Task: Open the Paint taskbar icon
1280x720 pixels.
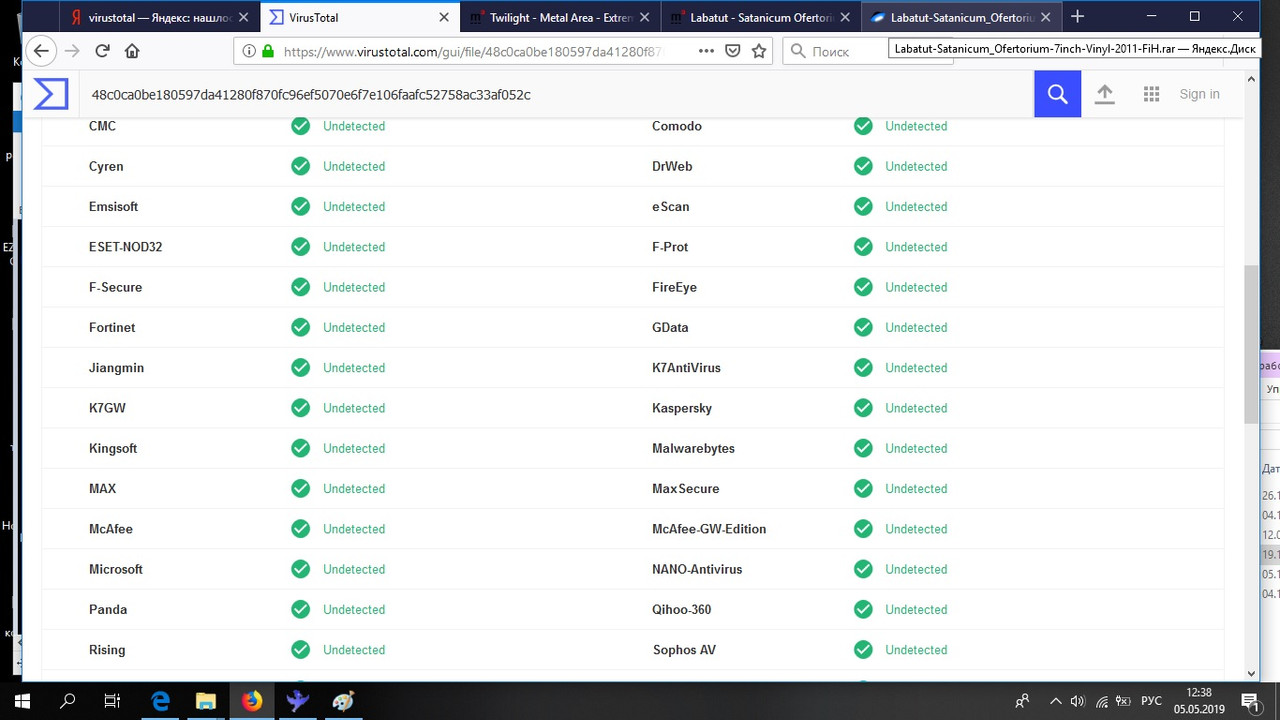Action: (342, 701)
